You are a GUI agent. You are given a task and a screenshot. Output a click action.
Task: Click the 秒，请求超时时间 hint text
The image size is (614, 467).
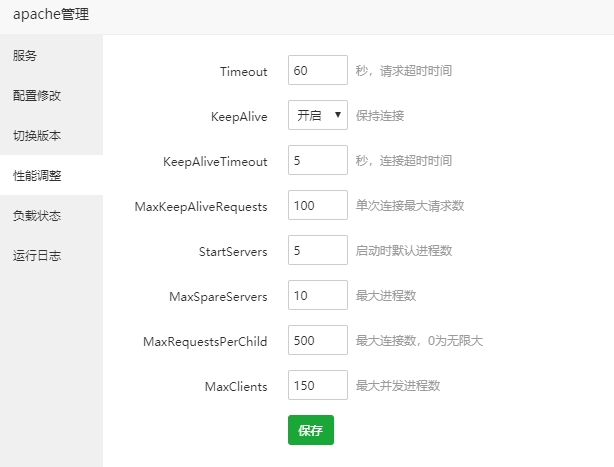click(404, 71)
